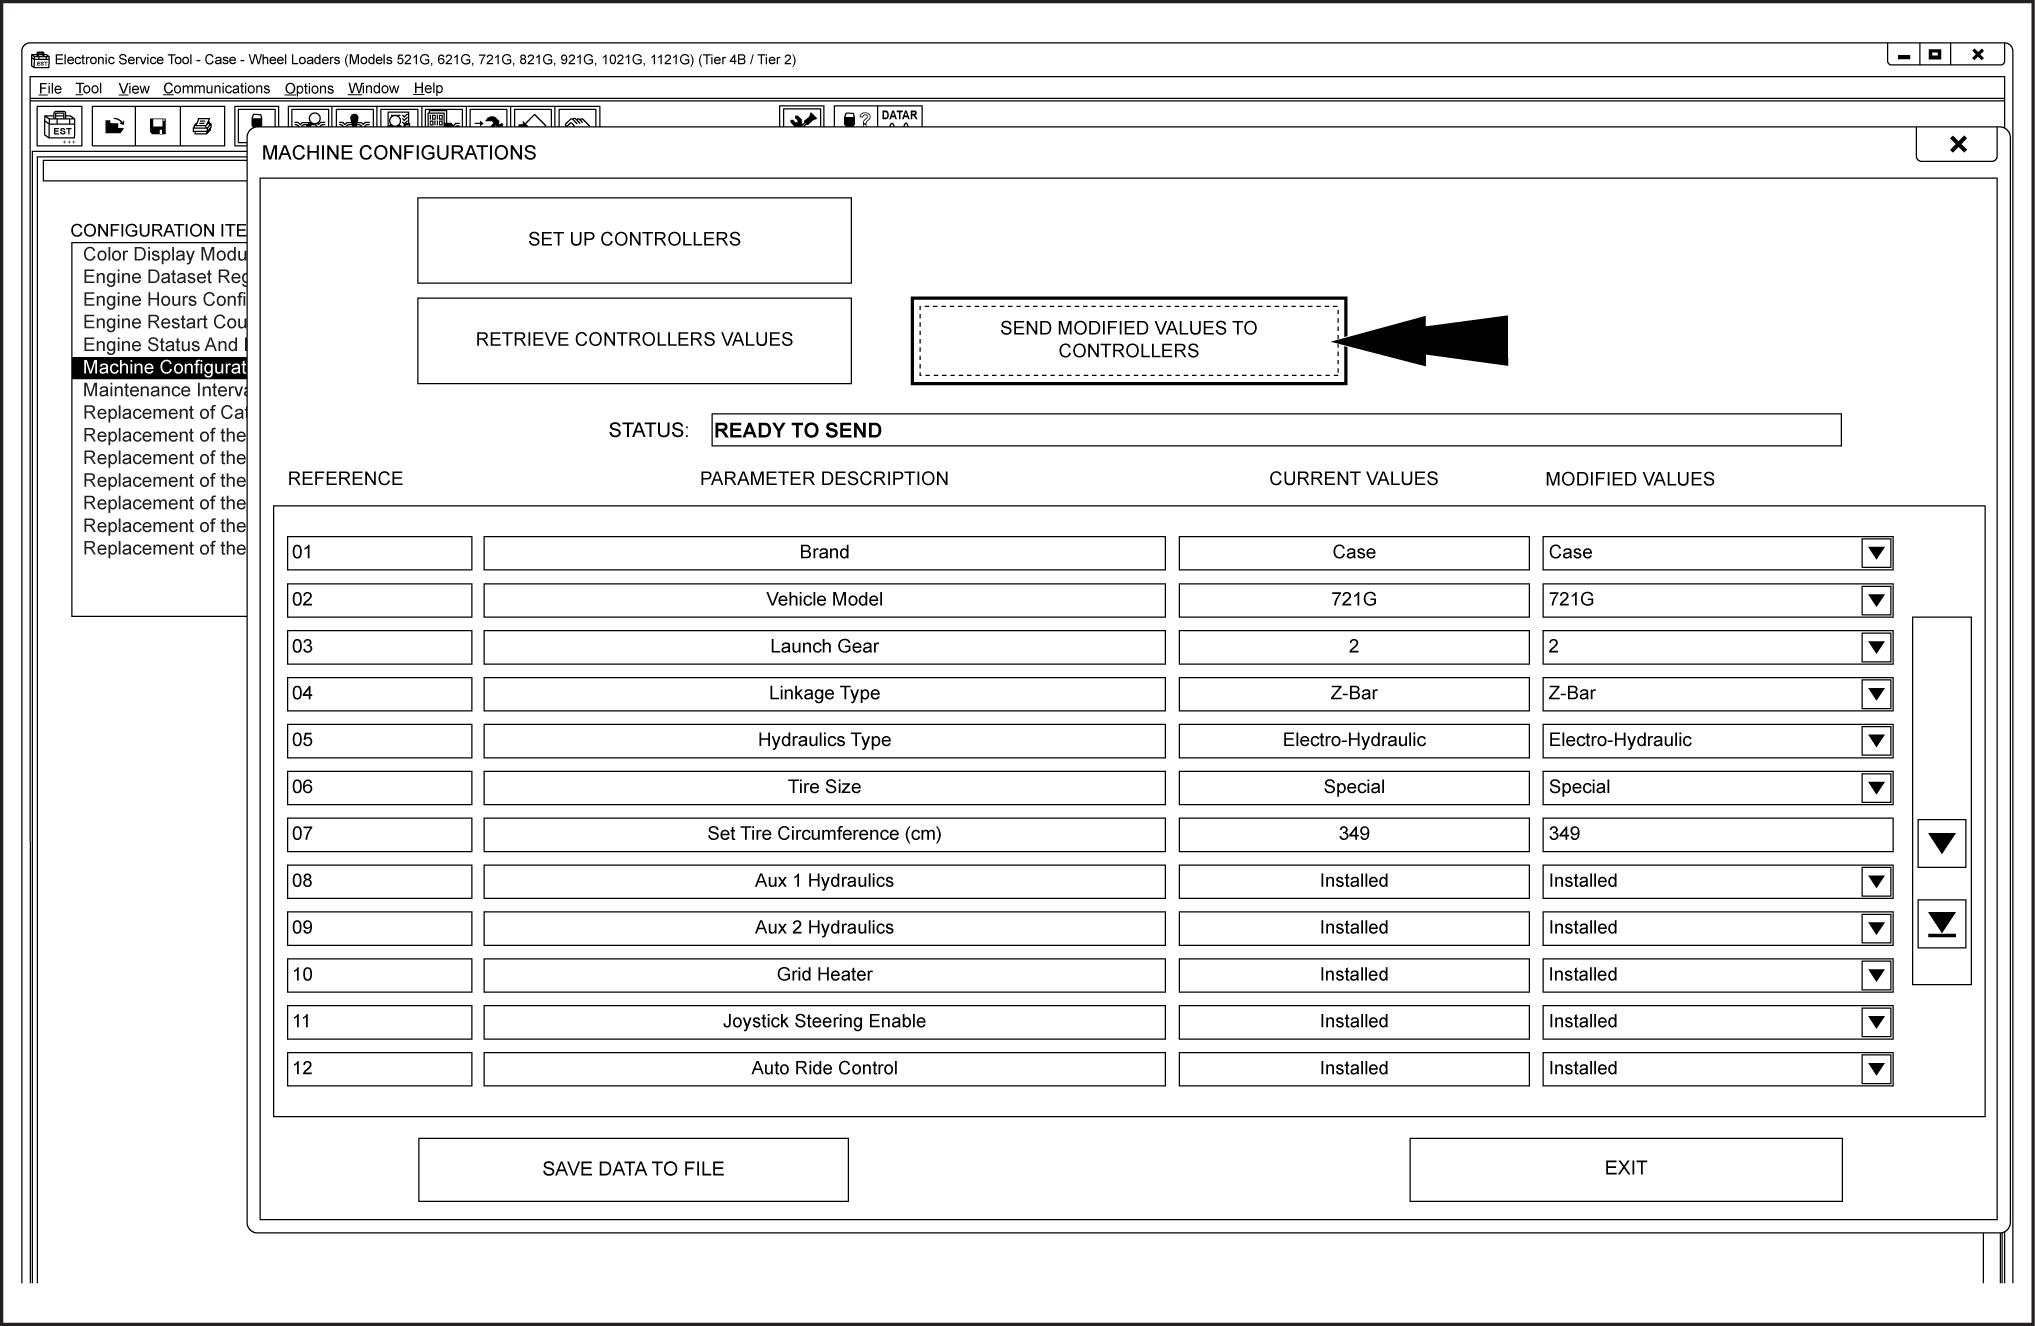The width and height of the screenshot is (2035, 1326).
Task: Click reference cell 07
Action: (379, 834)
